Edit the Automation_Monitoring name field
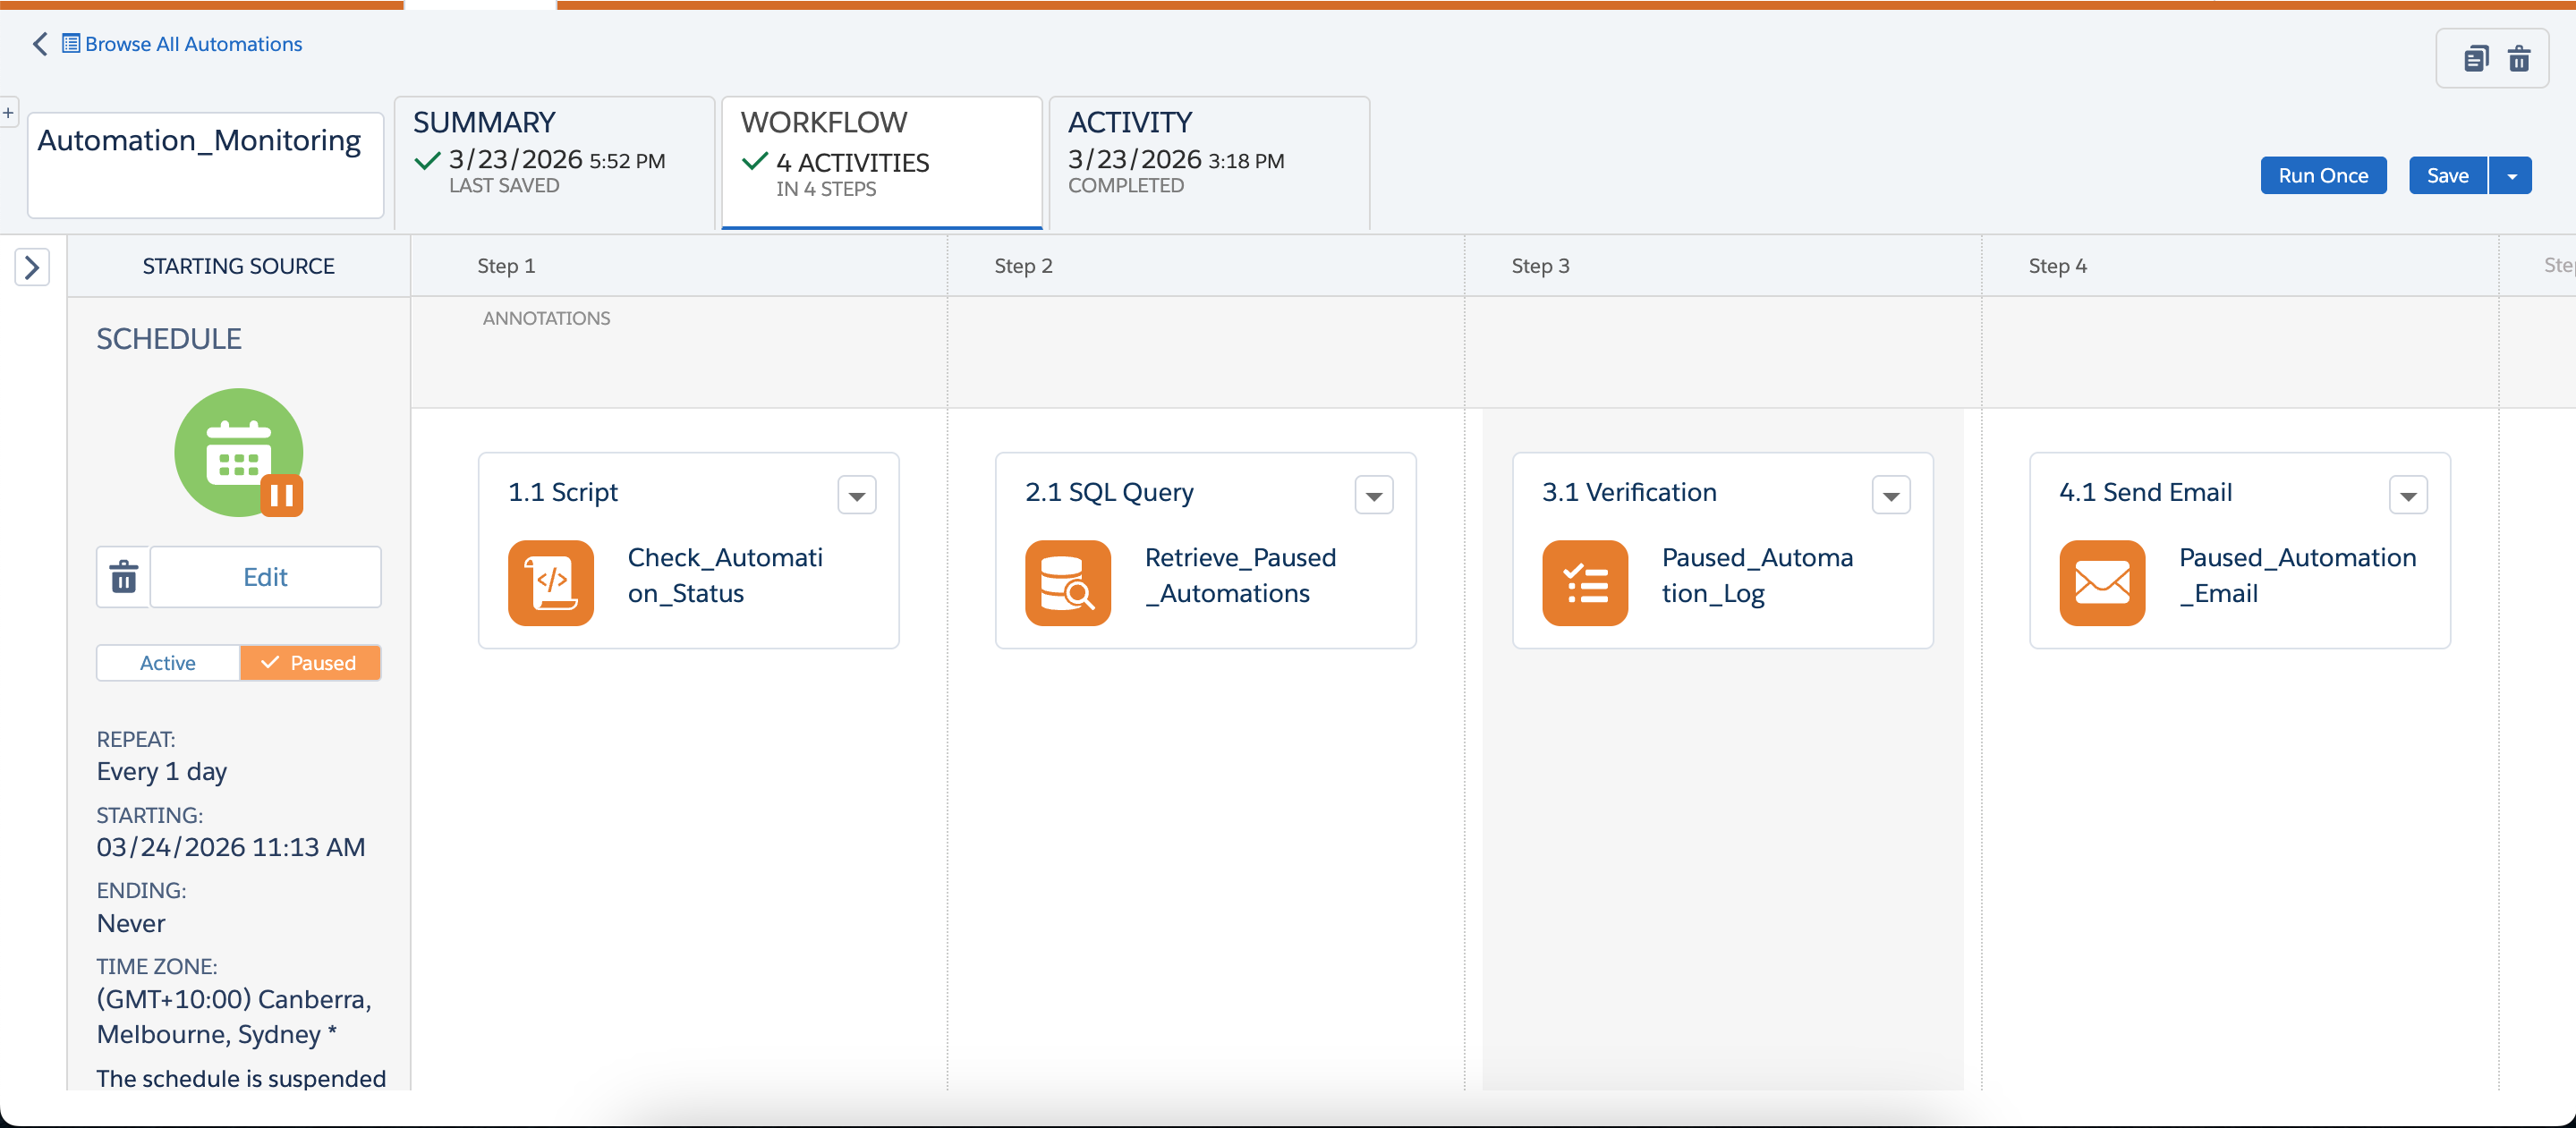The image size is (2576, 1128). (205, 165)
